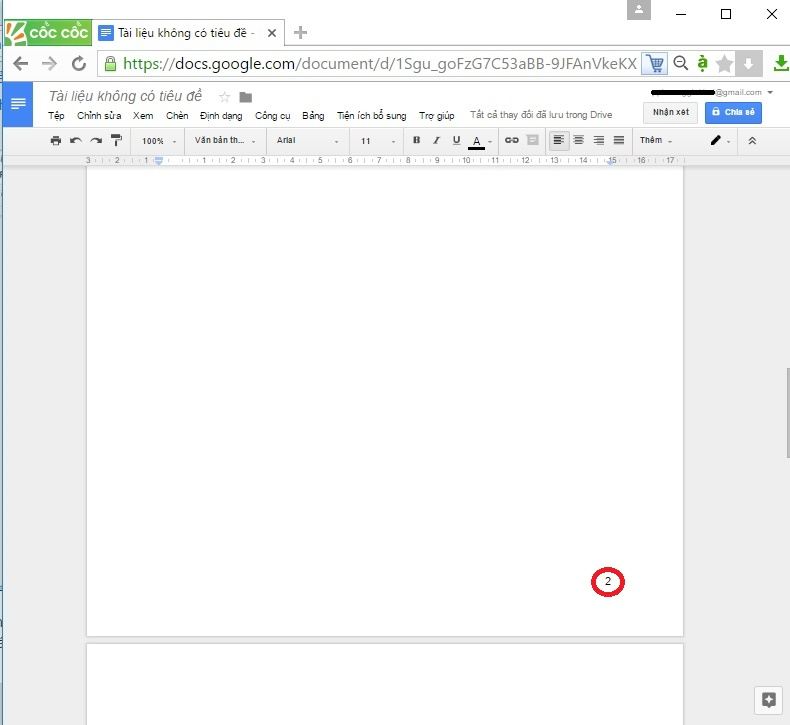Click the page number 2 in footer
The height and width of the screenshot is (725, 790).
(x=608, y=581)
